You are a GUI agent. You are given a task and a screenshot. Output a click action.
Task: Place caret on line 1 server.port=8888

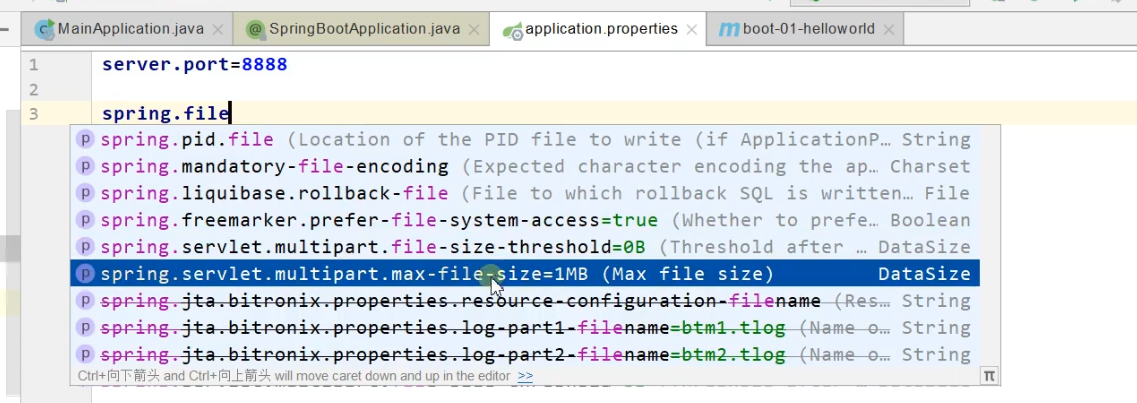[x=194, y=65]
